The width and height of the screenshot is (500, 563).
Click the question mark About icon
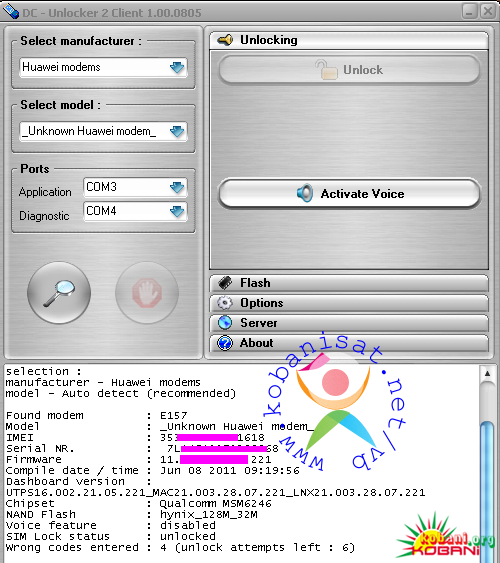pos(225,343)
